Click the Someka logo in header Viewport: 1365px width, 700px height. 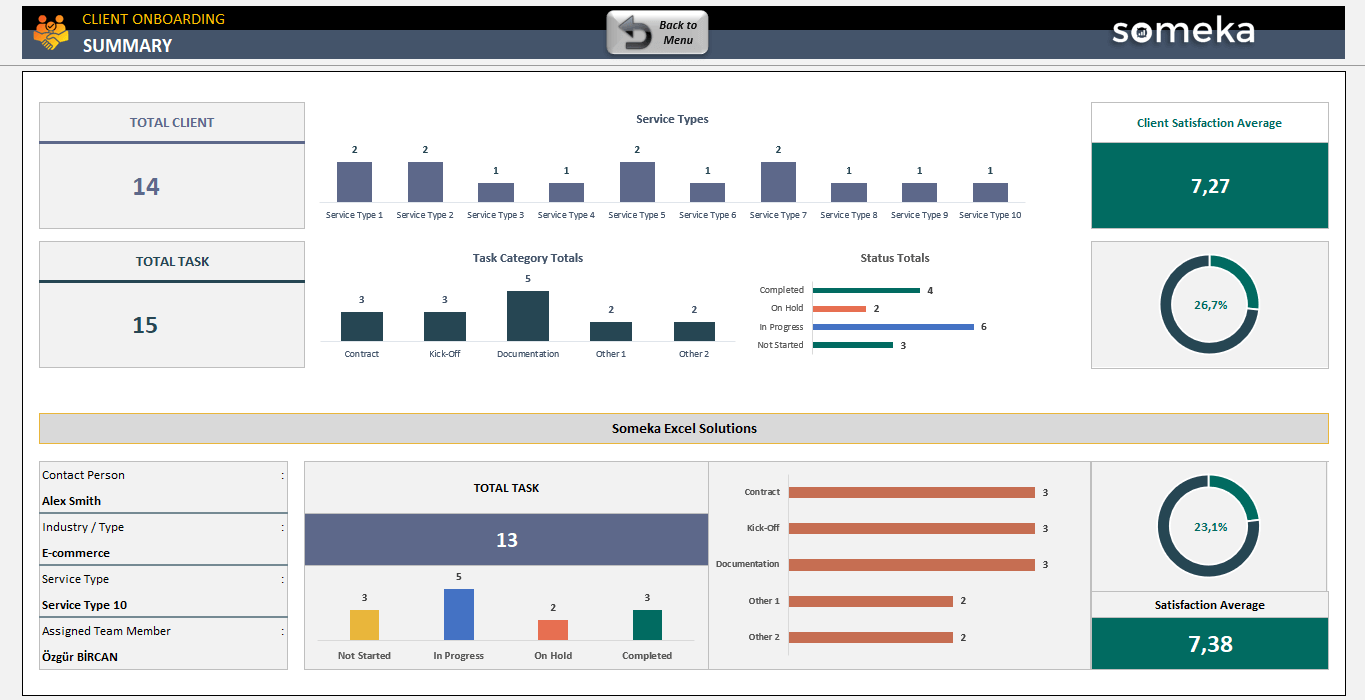coord(1183,31)
